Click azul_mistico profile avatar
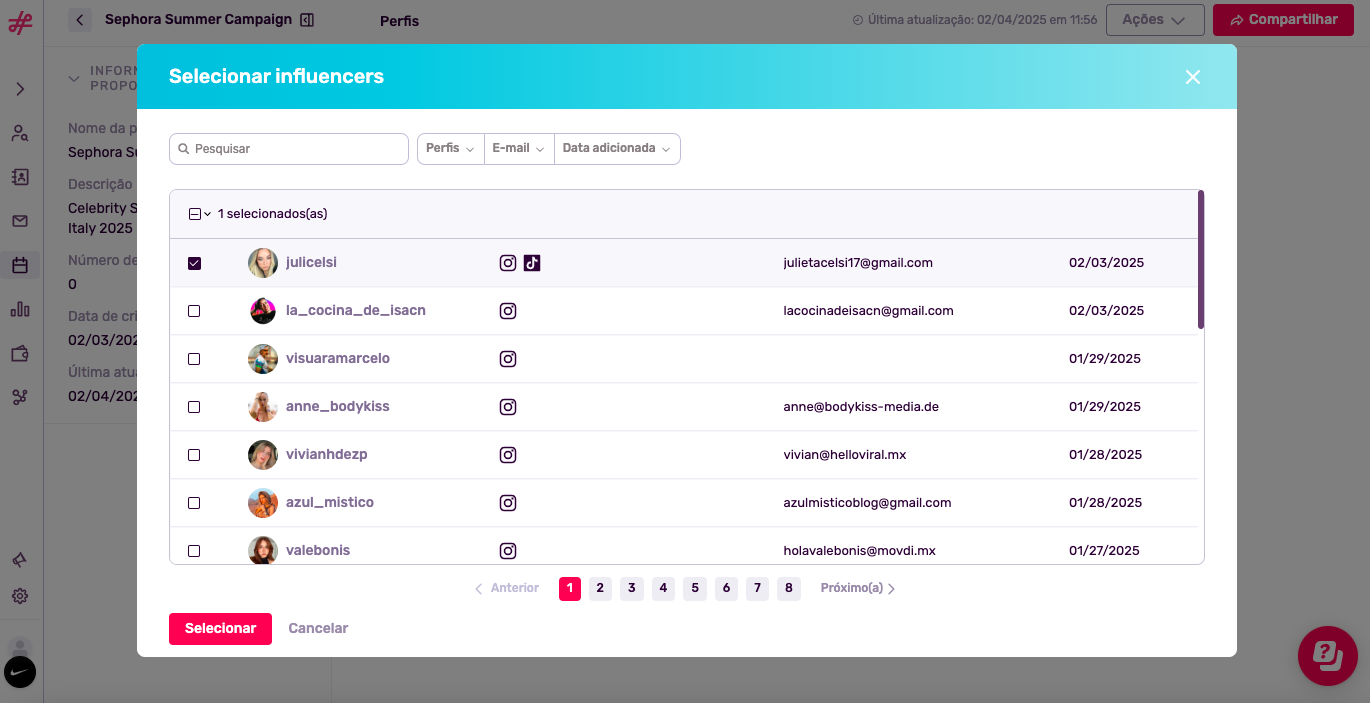 click(x=263, y=503)
